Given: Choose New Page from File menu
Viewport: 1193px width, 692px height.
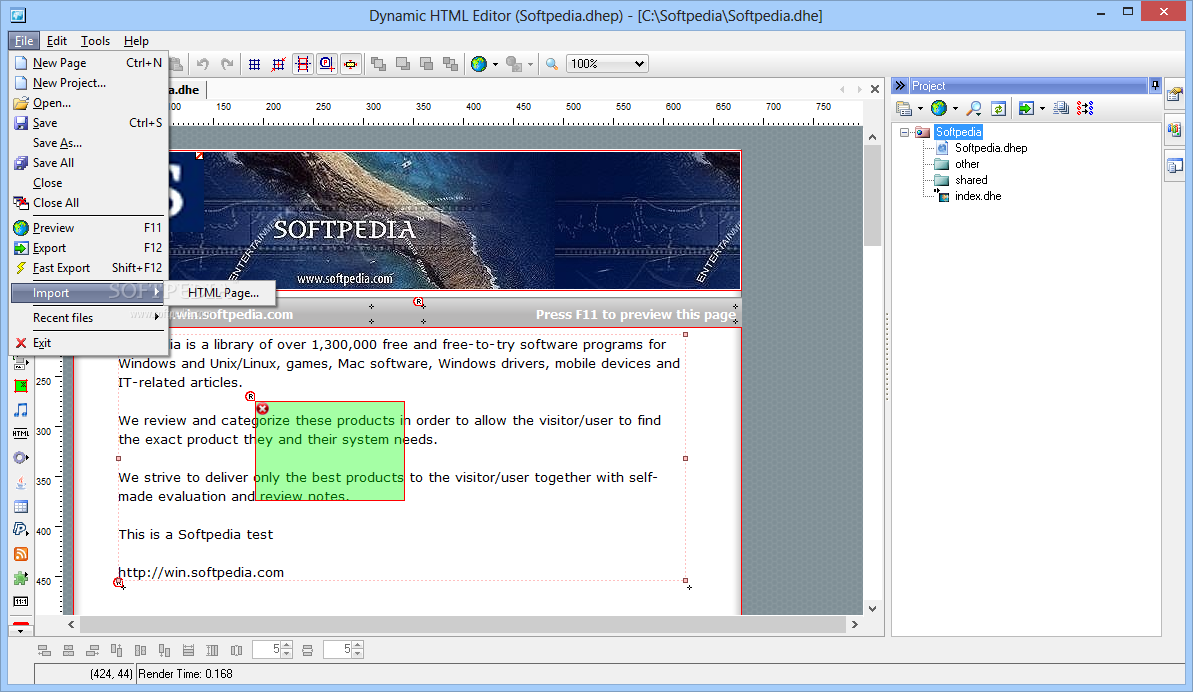Looking at the screenshot, I should pos(88,63).
